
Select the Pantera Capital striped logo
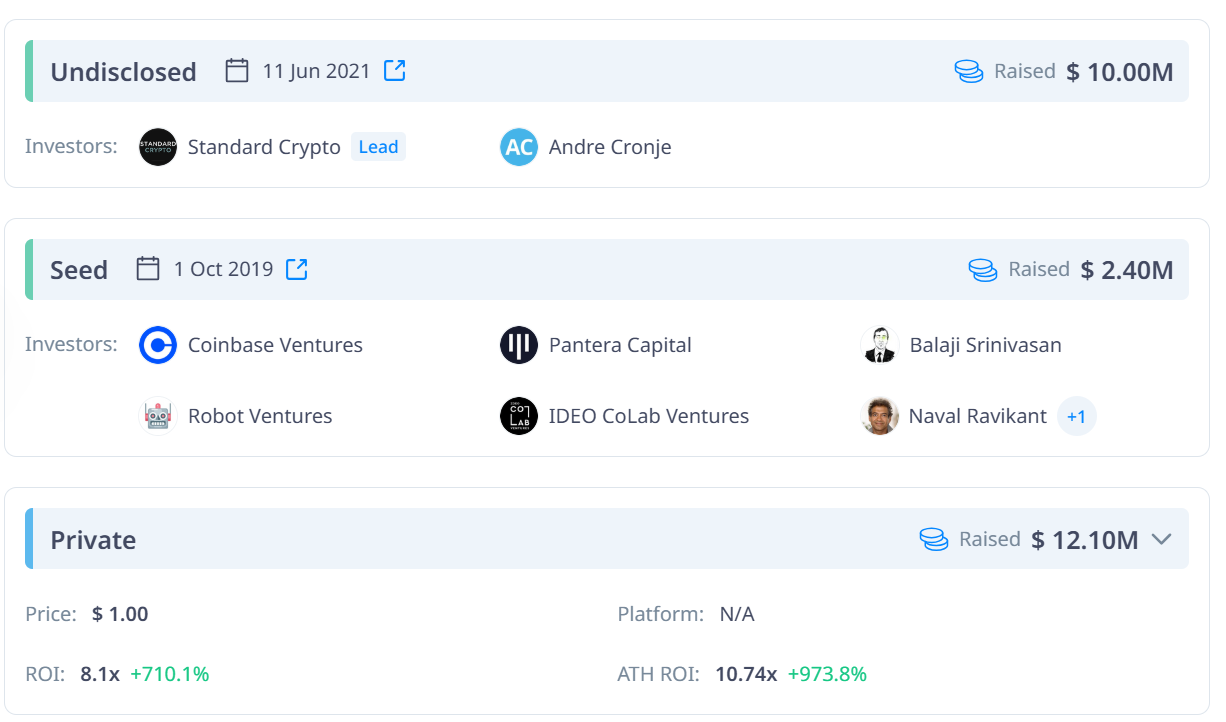point(518,344)
